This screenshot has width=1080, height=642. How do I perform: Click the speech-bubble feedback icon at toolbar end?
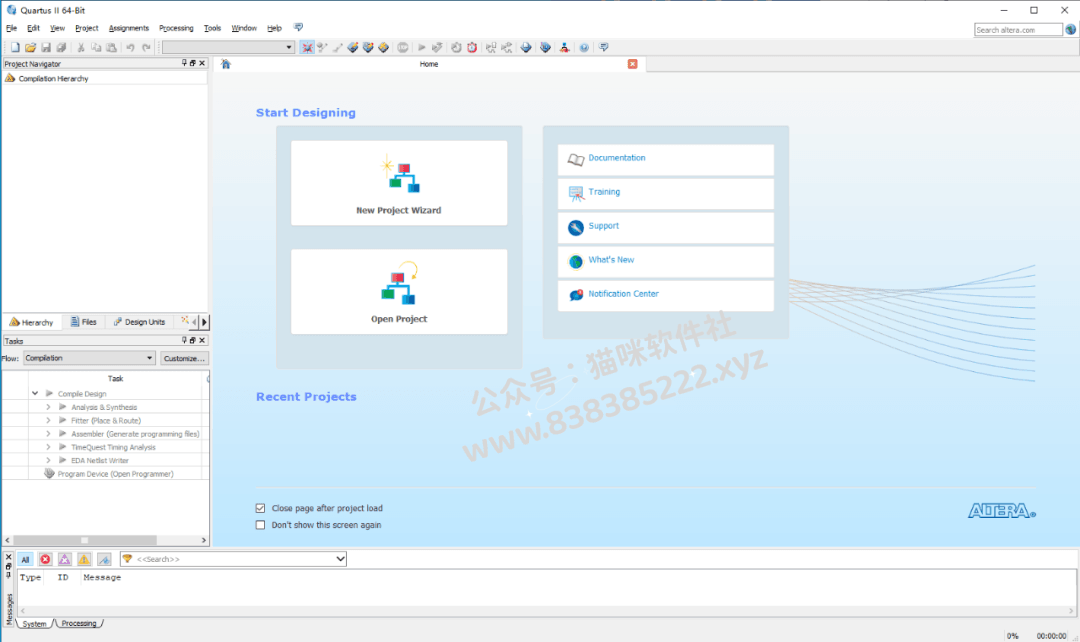click(604, 48)
